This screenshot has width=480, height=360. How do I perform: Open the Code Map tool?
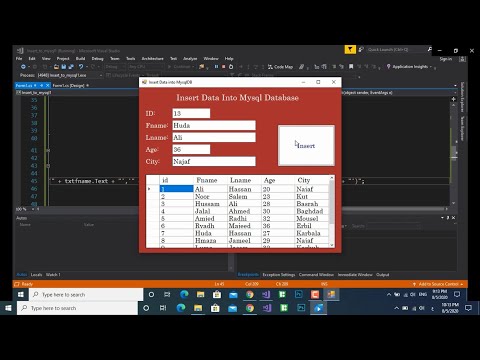(280, 67)
